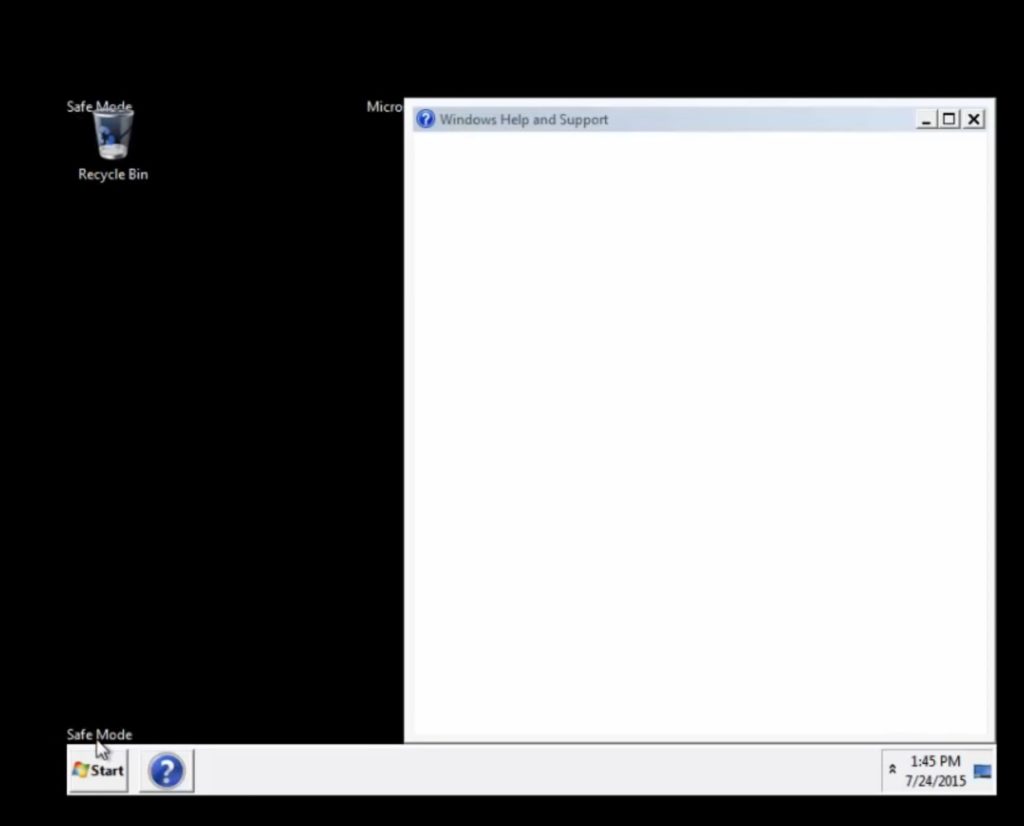Click the help icon in window title bar
This screenshot has height=826, width=1024.
click(425, 119)
